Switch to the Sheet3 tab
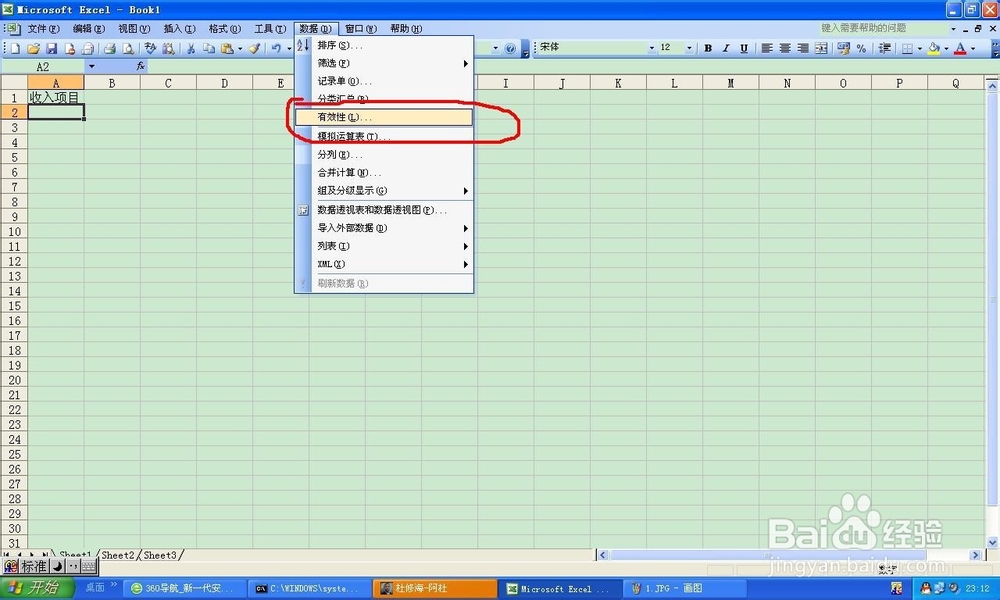The width and height of the screenshot is (1000, 600). point(160,555)
